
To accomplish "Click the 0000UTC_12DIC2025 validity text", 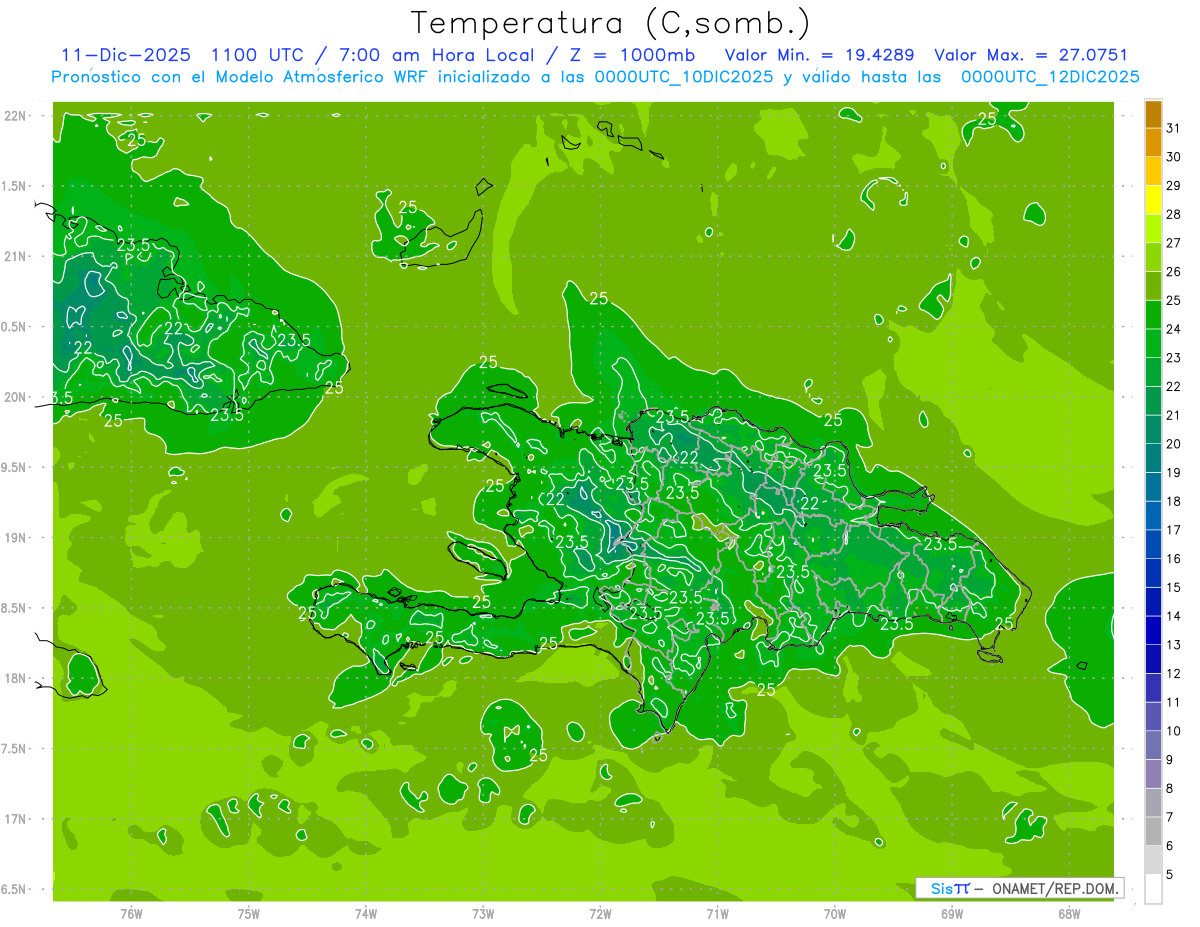I will coord(1050,77).
